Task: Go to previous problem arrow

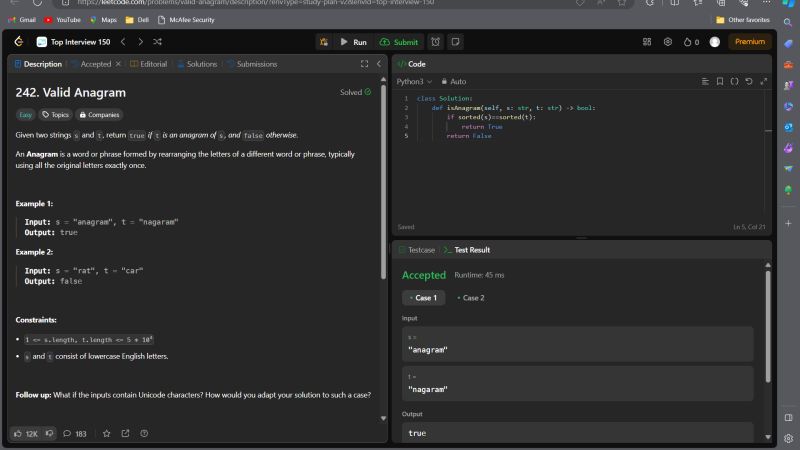Action: coord(123,42)
